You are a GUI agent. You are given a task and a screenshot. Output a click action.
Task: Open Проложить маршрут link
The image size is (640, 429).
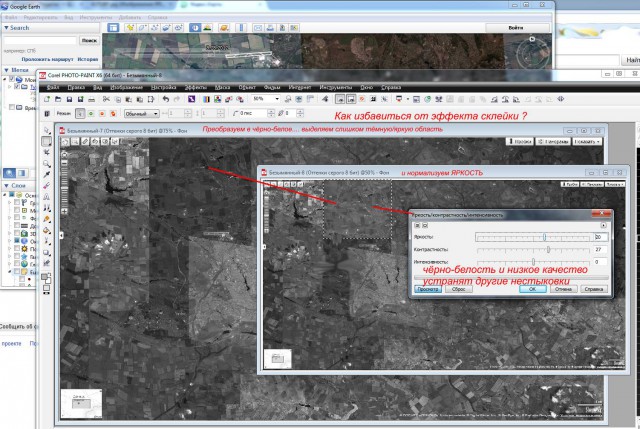coord(47,59)
